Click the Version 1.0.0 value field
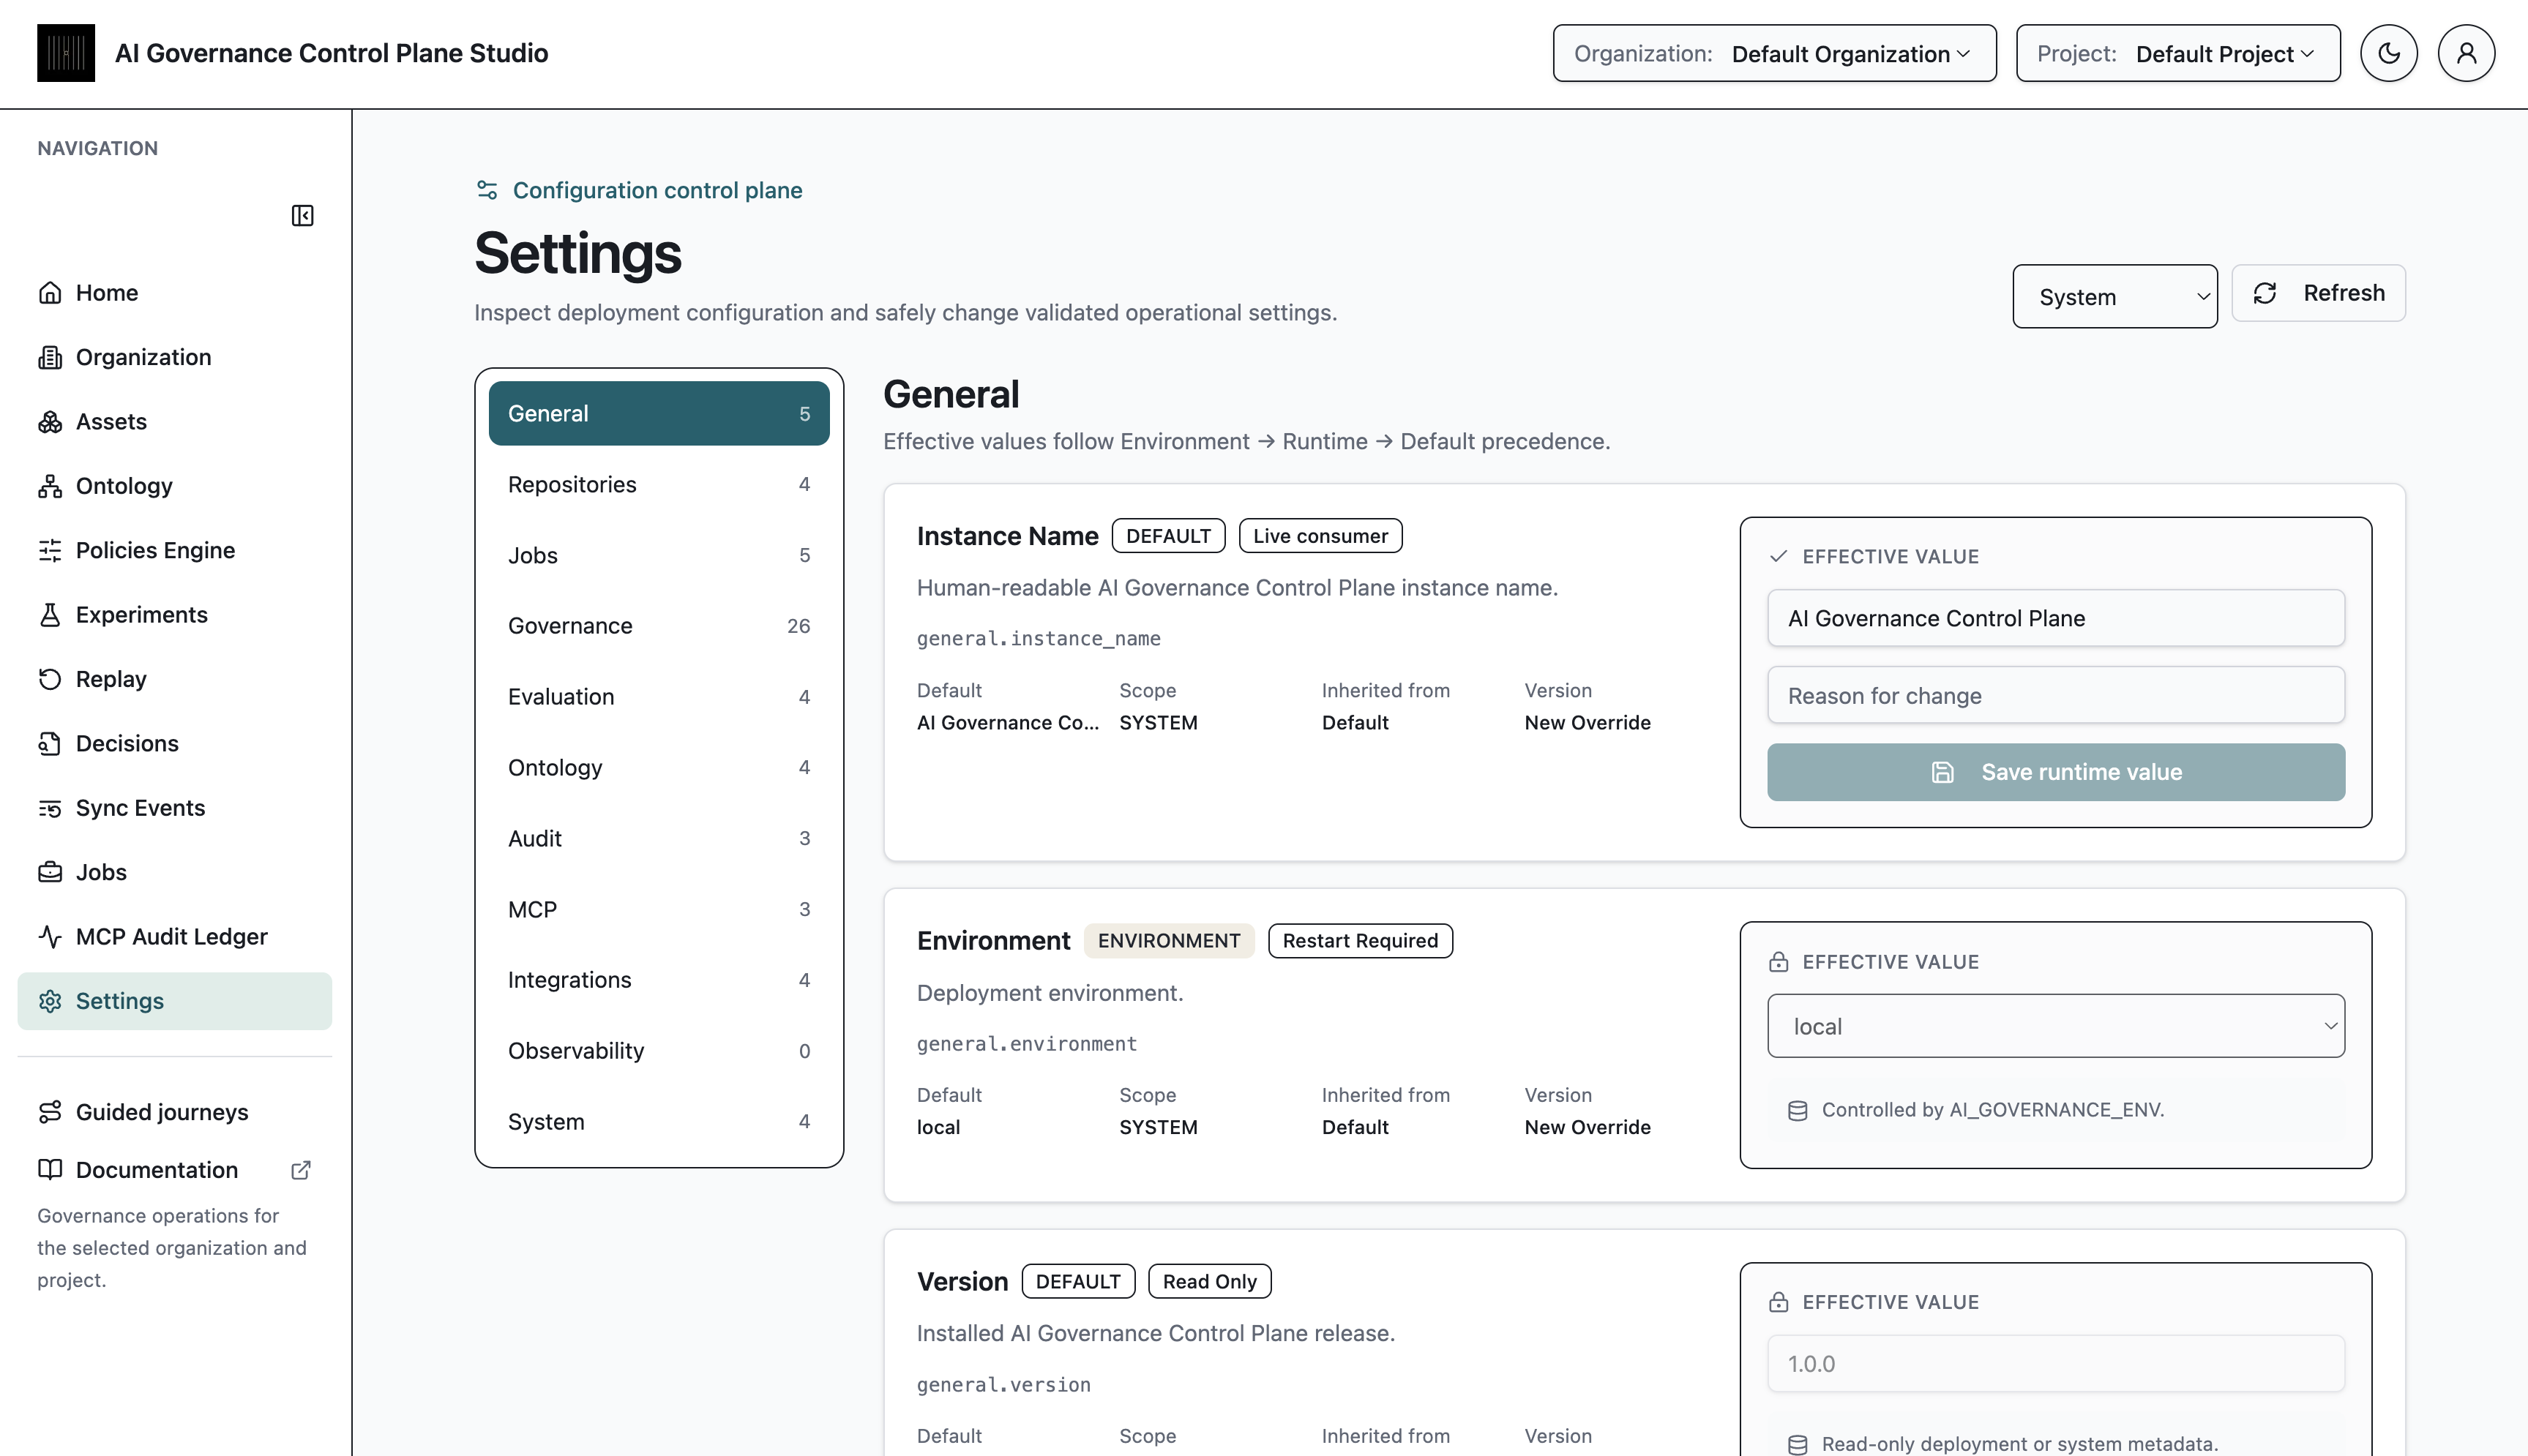2528x1456 pixels. [2056, 1364]
